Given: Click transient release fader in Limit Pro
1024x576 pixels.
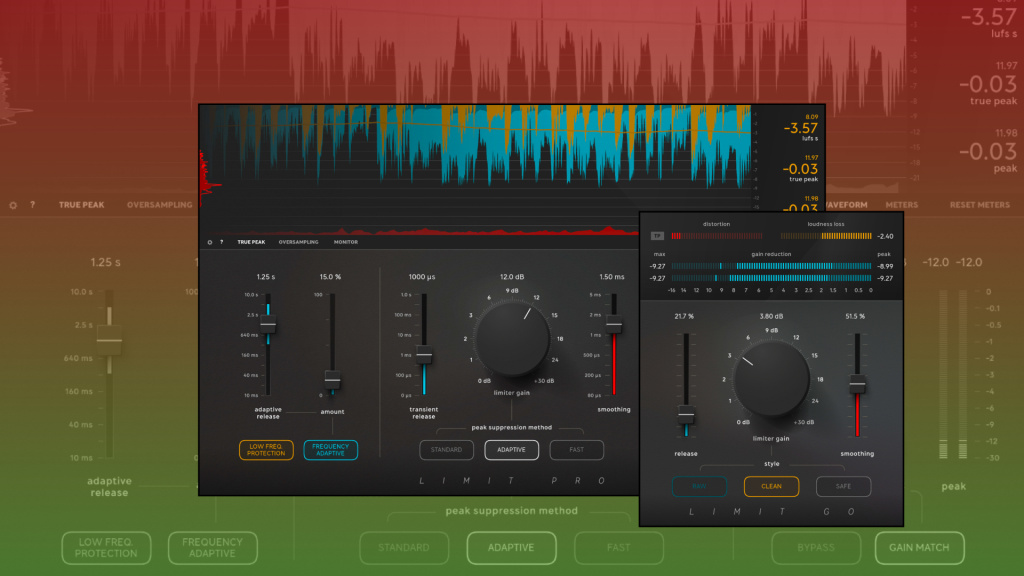Looking at the screenshot, I should tap(424, 355).
